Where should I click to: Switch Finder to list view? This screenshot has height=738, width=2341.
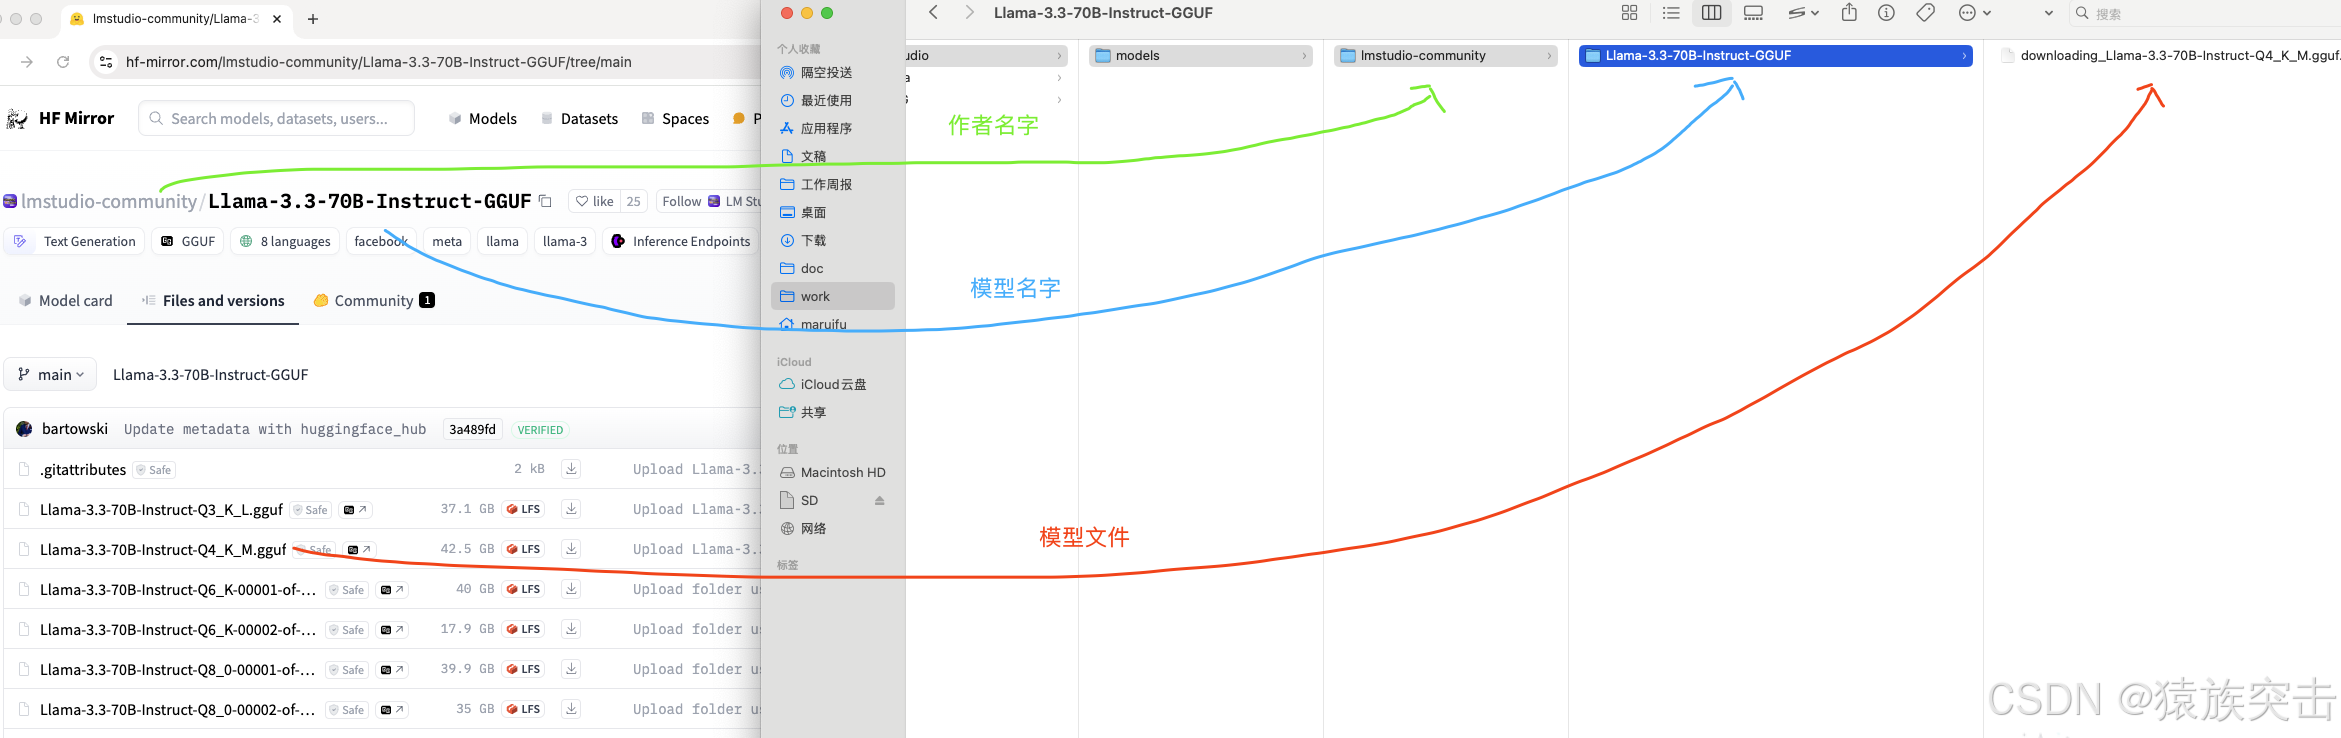tap(1671, 13)
